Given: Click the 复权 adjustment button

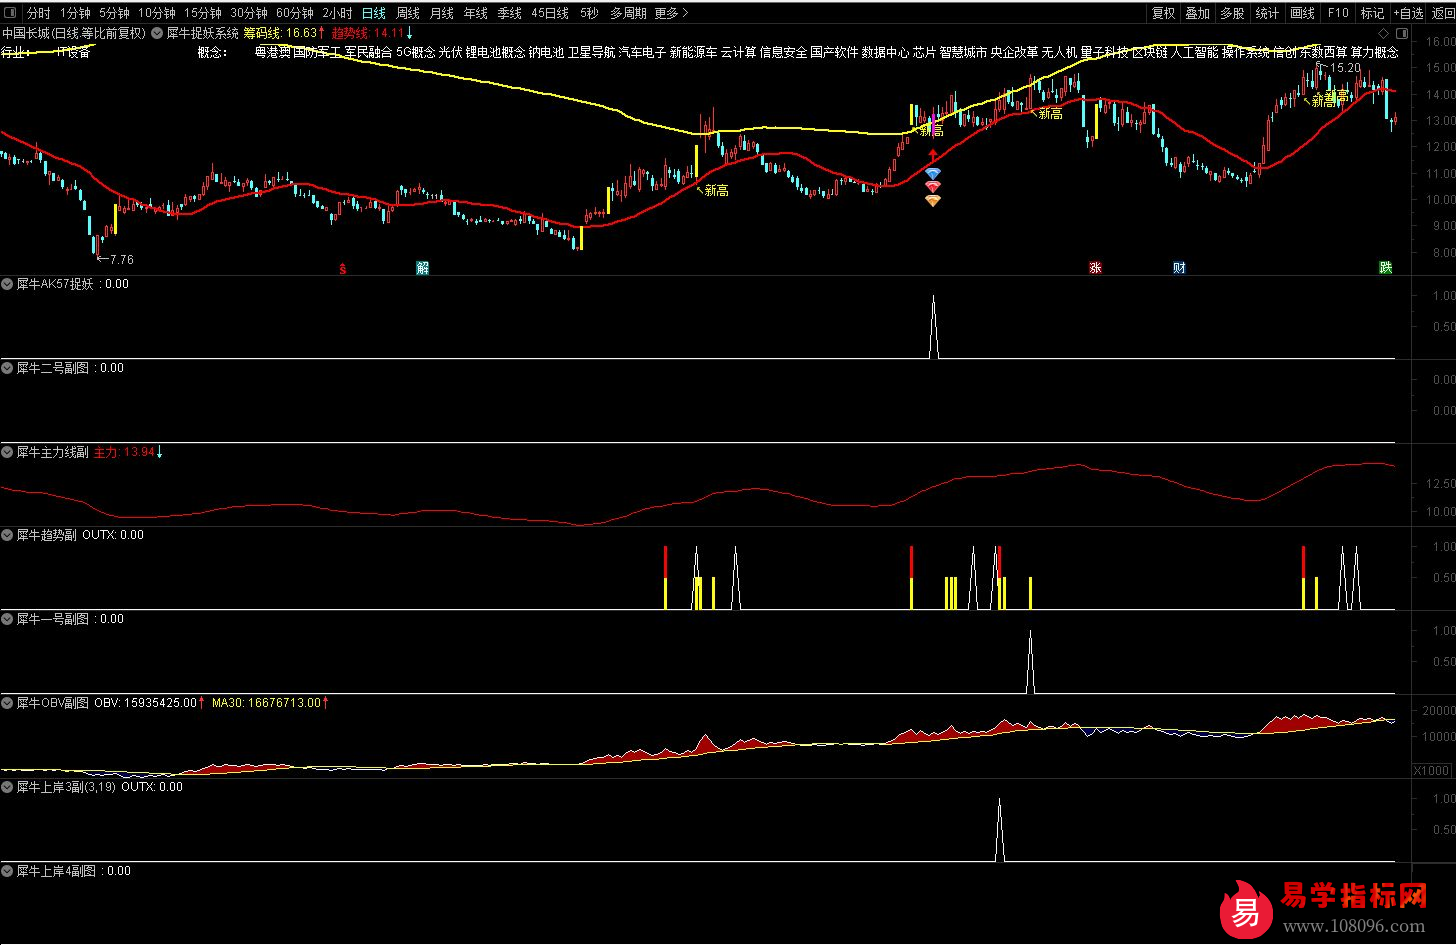Looking at the screenshot, I should click(x=1164, y=13).
